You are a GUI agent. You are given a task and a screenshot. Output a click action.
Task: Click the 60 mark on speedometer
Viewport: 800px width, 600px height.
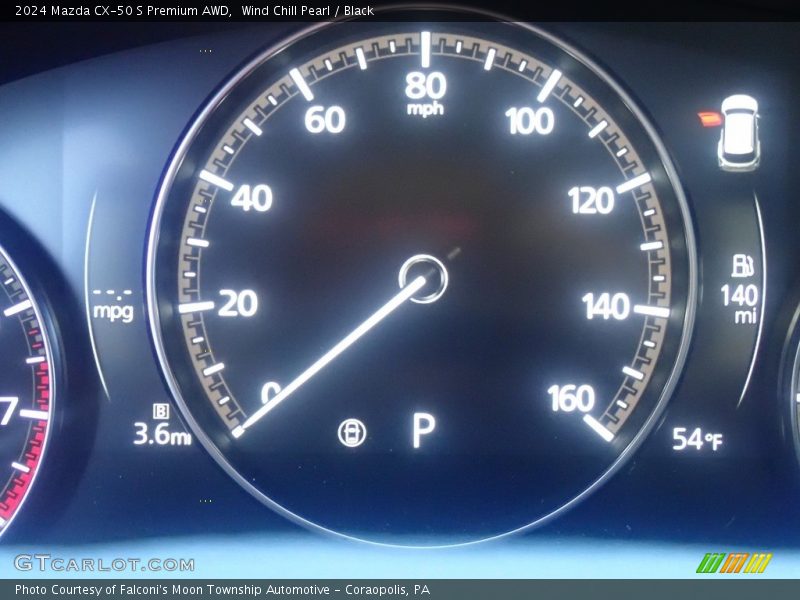[x=324, y=120]
